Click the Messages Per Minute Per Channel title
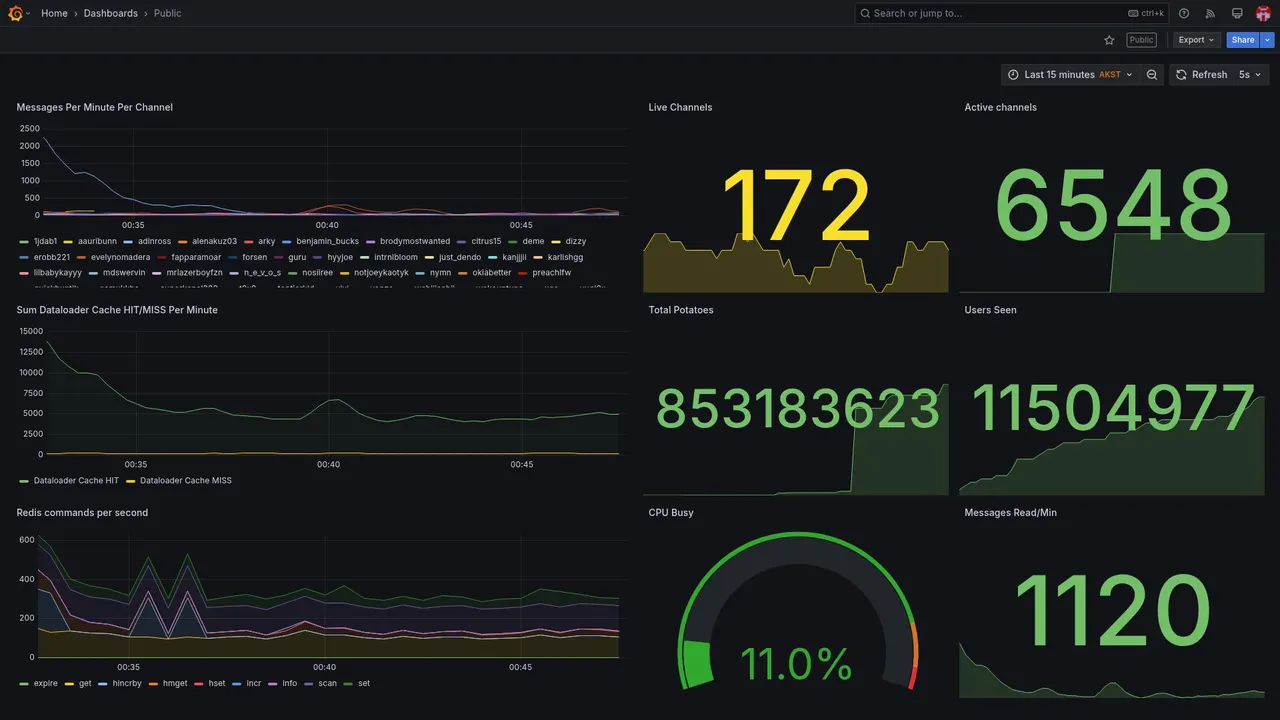The width and height of the screenshot is (1280, 720). (x=95, y=107)
